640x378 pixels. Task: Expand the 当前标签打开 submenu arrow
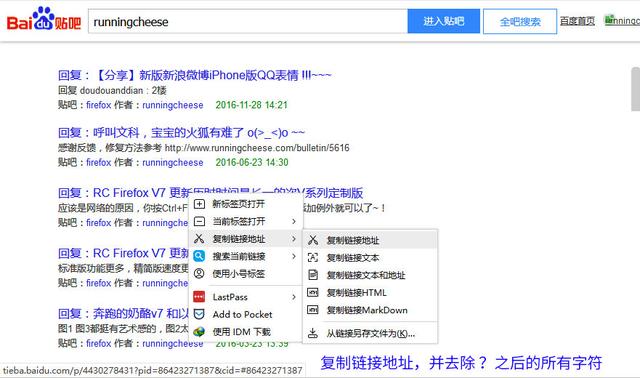294,221
